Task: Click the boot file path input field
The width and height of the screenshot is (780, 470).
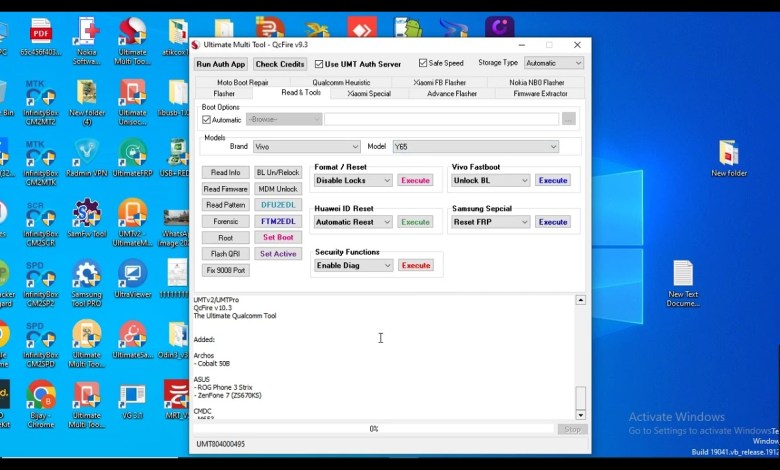Action: coord(441,119)
